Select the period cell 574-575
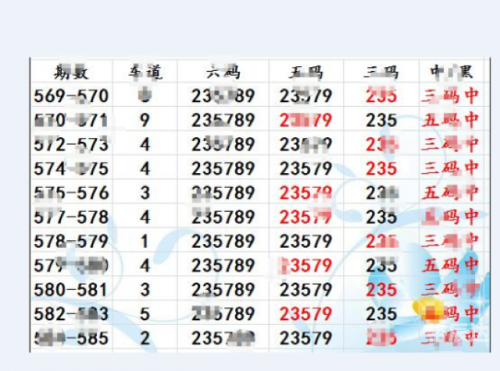500x371 pixels. click(71, 168)
